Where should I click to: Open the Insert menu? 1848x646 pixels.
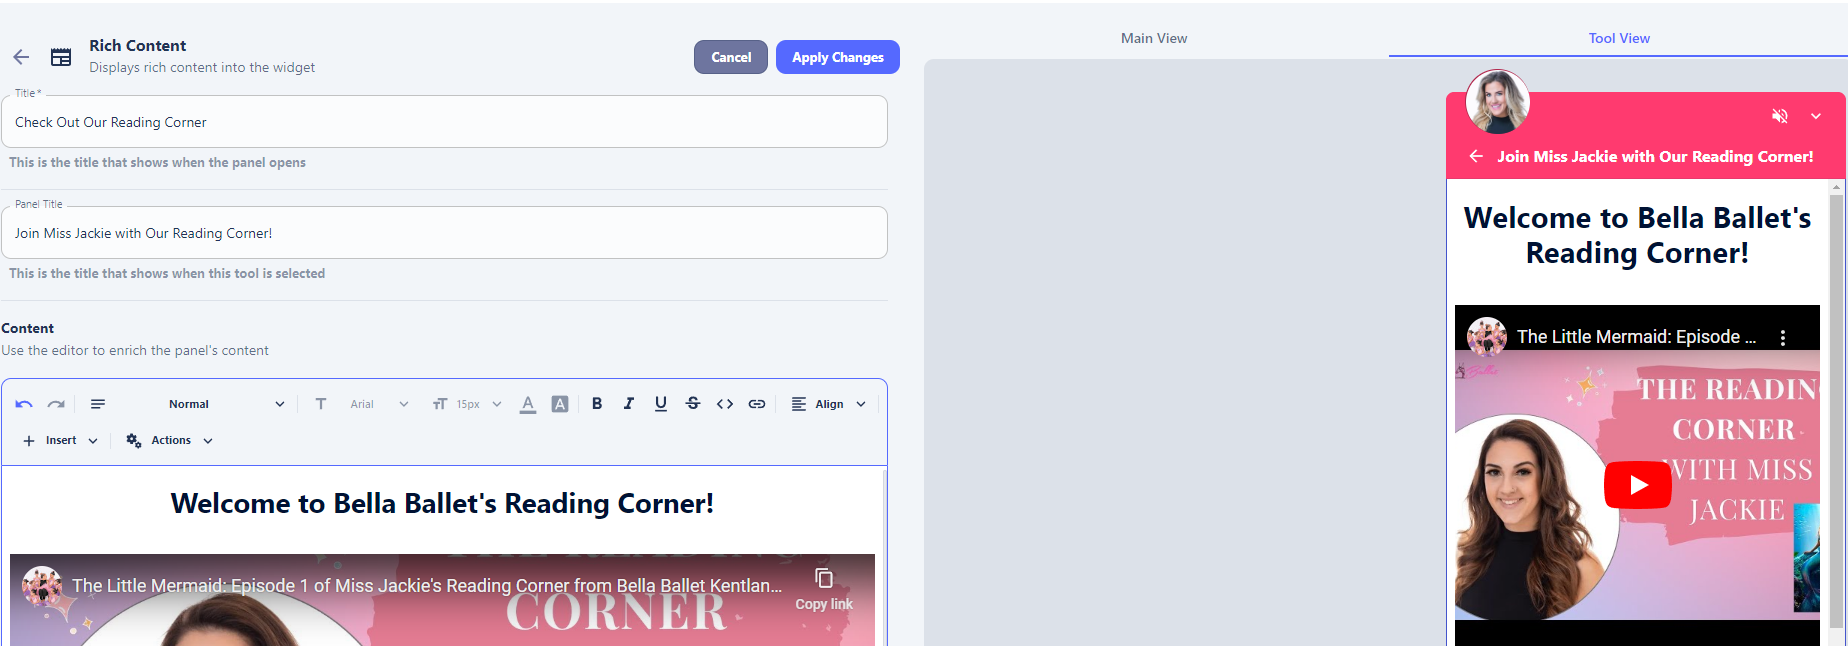point(60,440)
